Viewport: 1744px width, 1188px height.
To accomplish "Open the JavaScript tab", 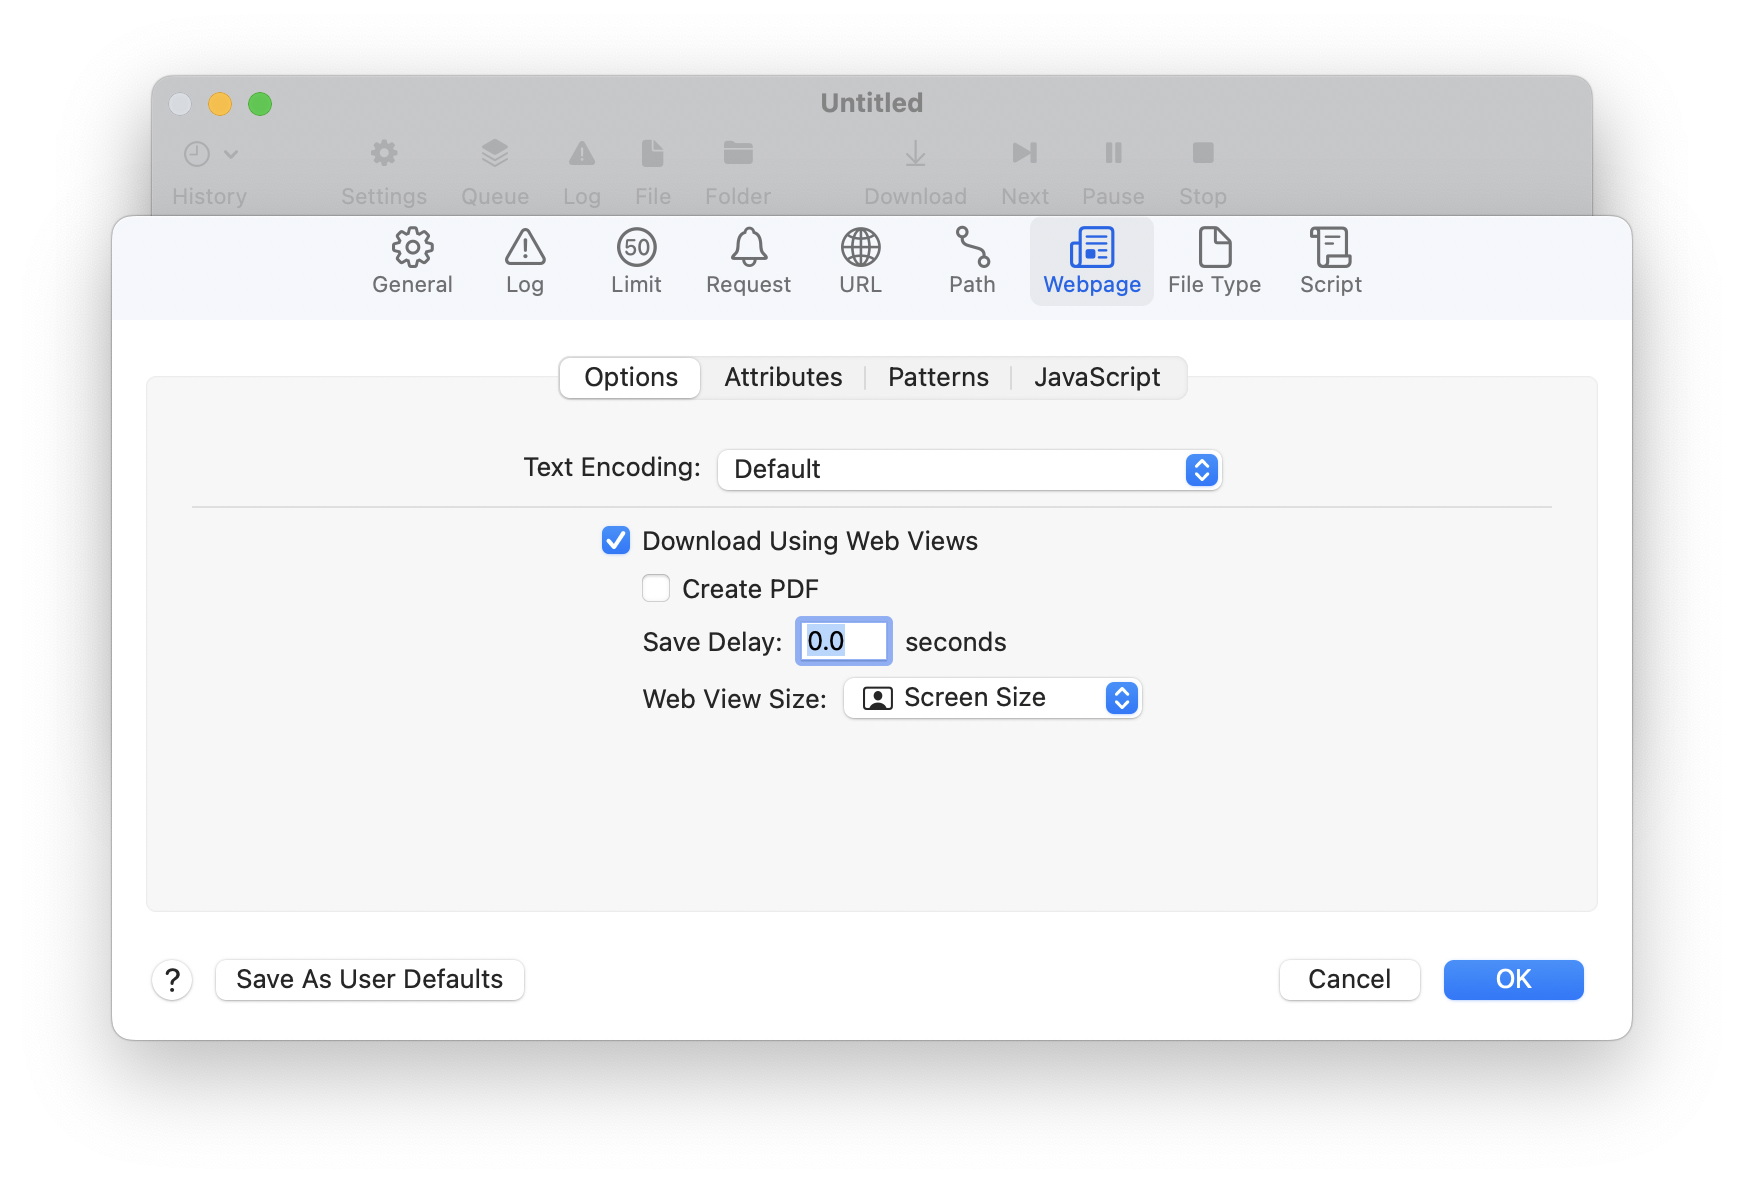I will [1097, 378].
